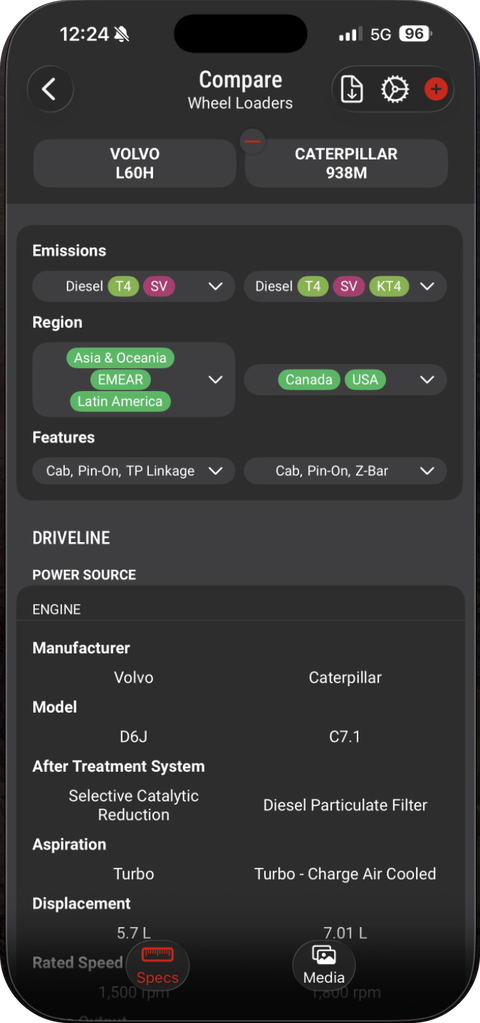Select the Caterpillar 938M machine card
Screen dimensions: 480x1023
click(x=346, y=163)
